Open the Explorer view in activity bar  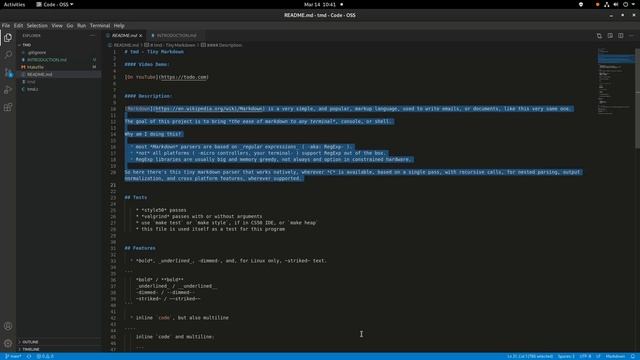tap(8, 38)
